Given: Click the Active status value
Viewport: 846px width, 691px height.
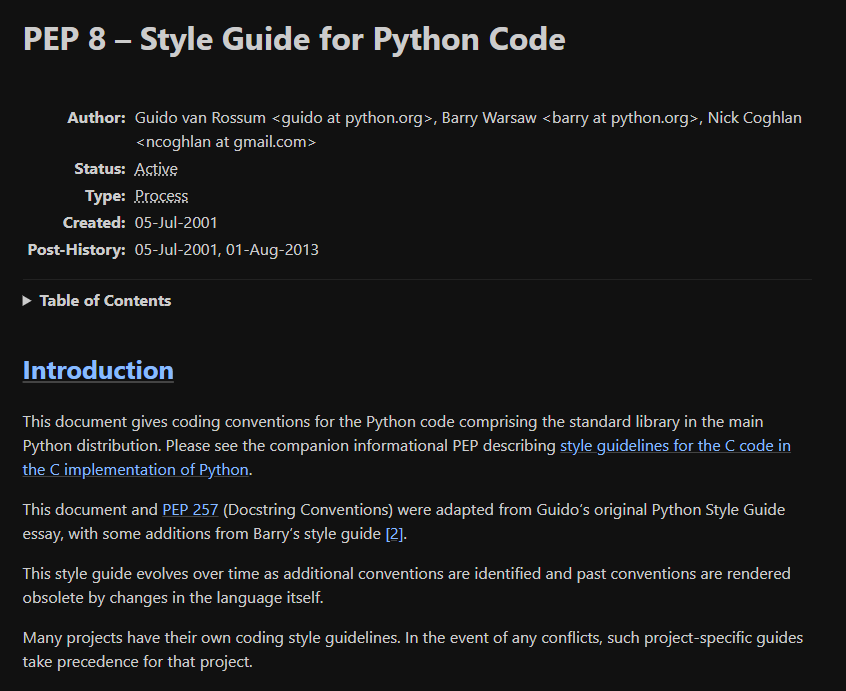Looking at the screenshot, I should click(156, 169).
